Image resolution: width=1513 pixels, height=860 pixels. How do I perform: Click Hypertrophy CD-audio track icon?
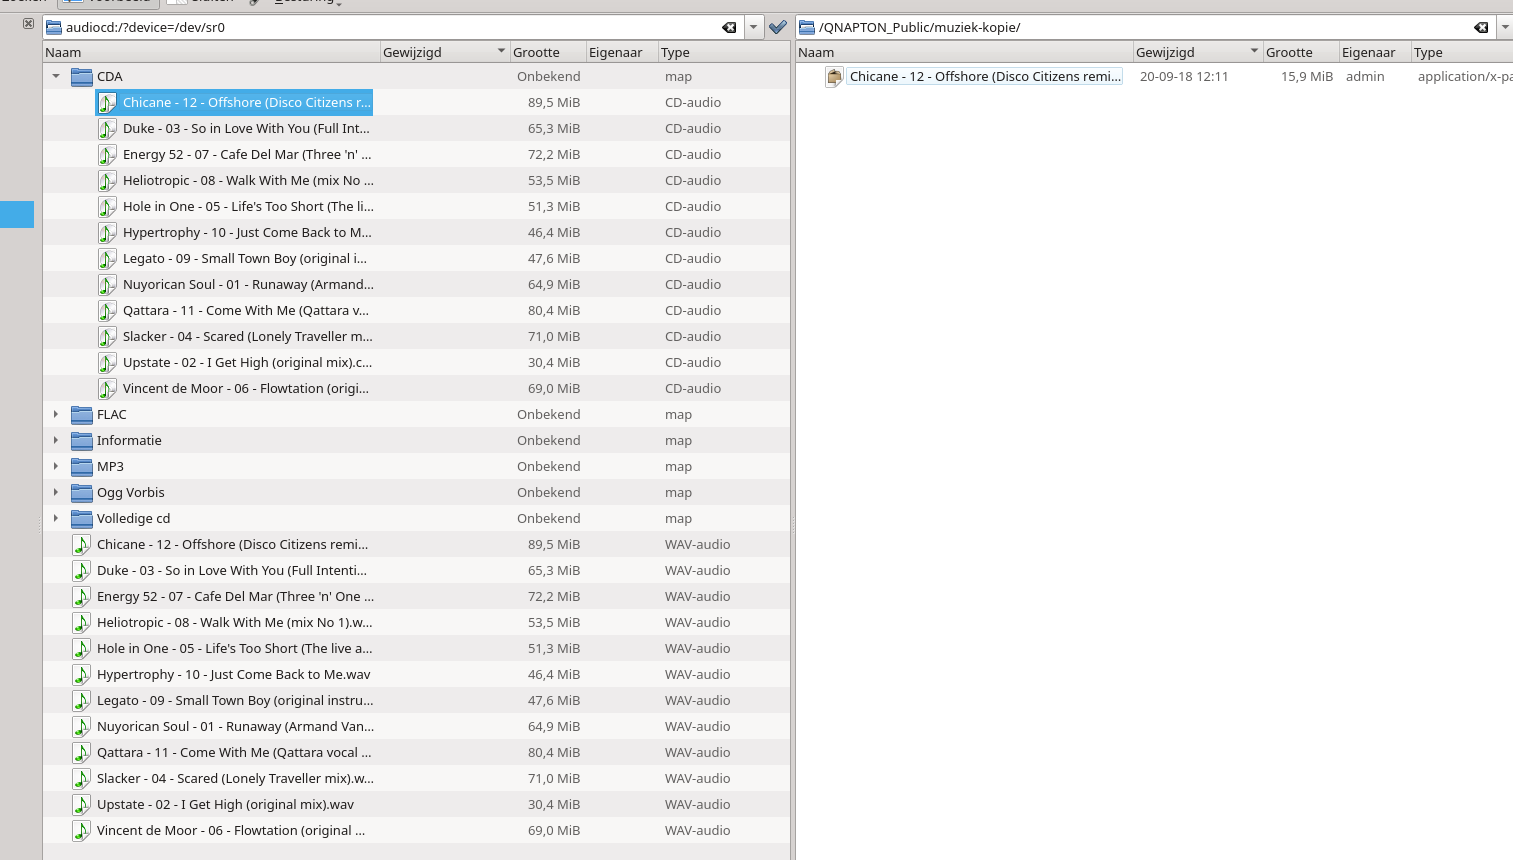tap(107, 232)
